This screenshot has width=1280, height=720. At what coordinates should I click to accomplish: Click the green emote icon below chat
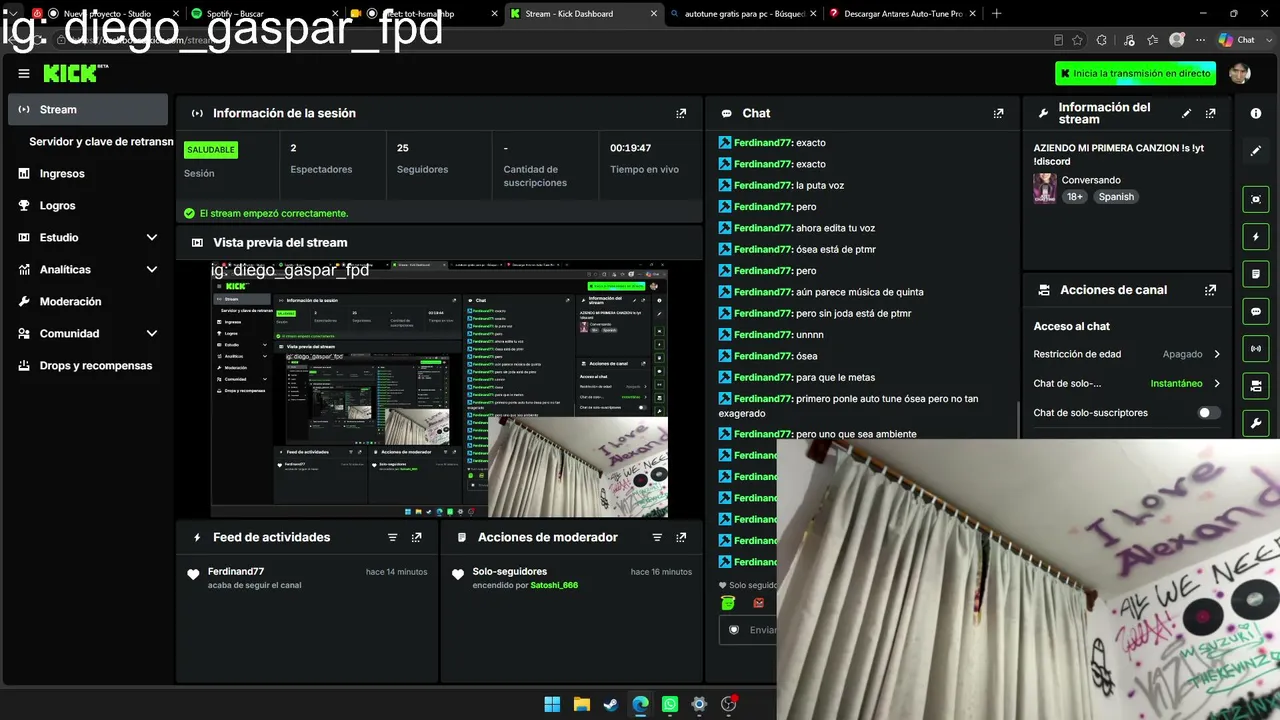click(728, 602)
